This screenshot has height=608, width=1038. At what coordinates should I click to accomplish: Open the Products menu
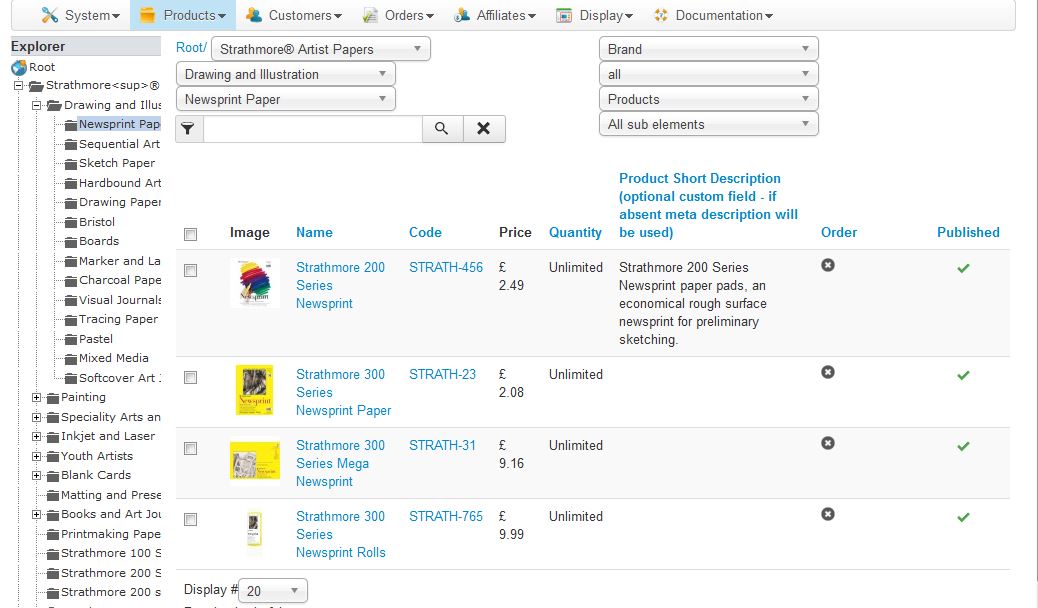coord(183,15)
